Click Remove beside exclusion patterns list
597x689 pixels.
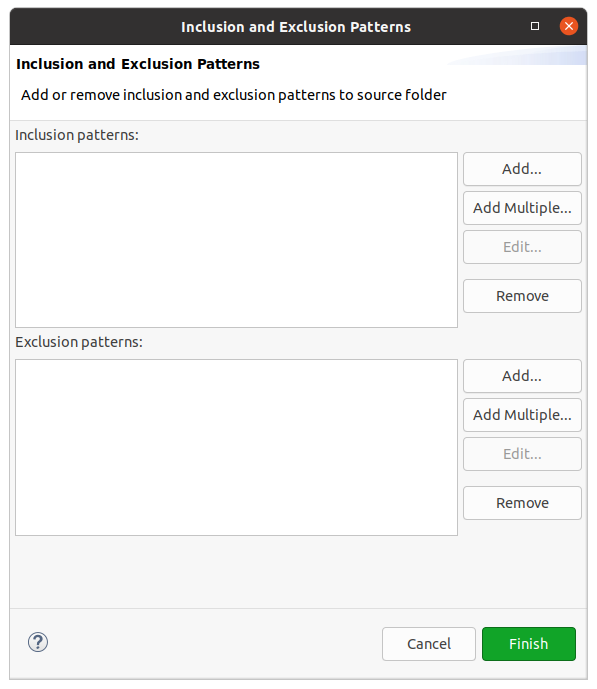(522, 503)
